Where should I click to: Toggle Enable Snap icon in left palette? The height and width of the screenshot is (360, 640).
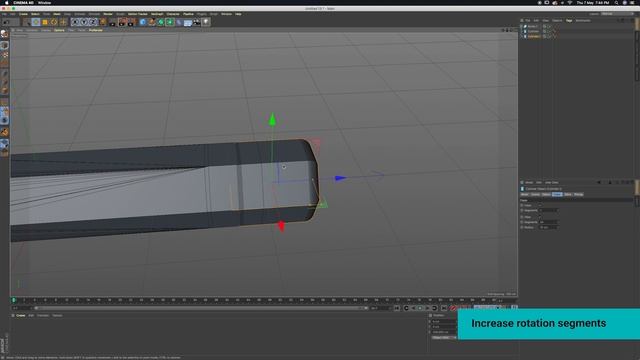(x=4, y=132)
